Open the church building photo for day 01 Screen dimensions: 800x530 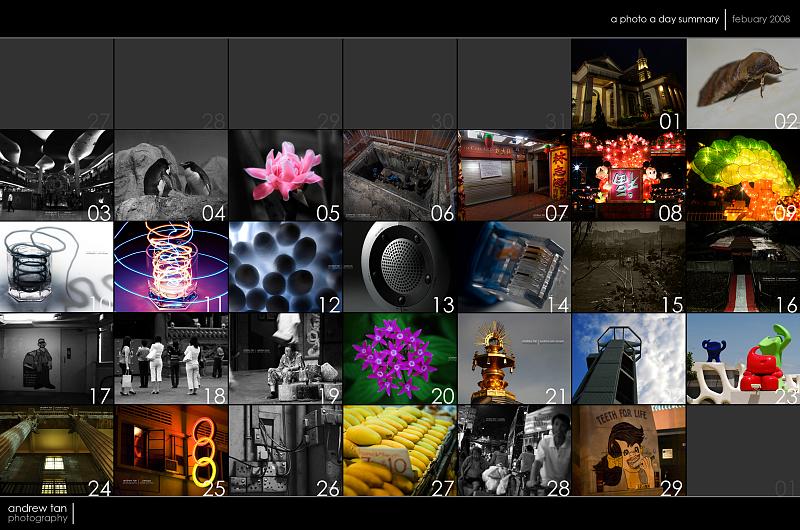tap(628, 84)
